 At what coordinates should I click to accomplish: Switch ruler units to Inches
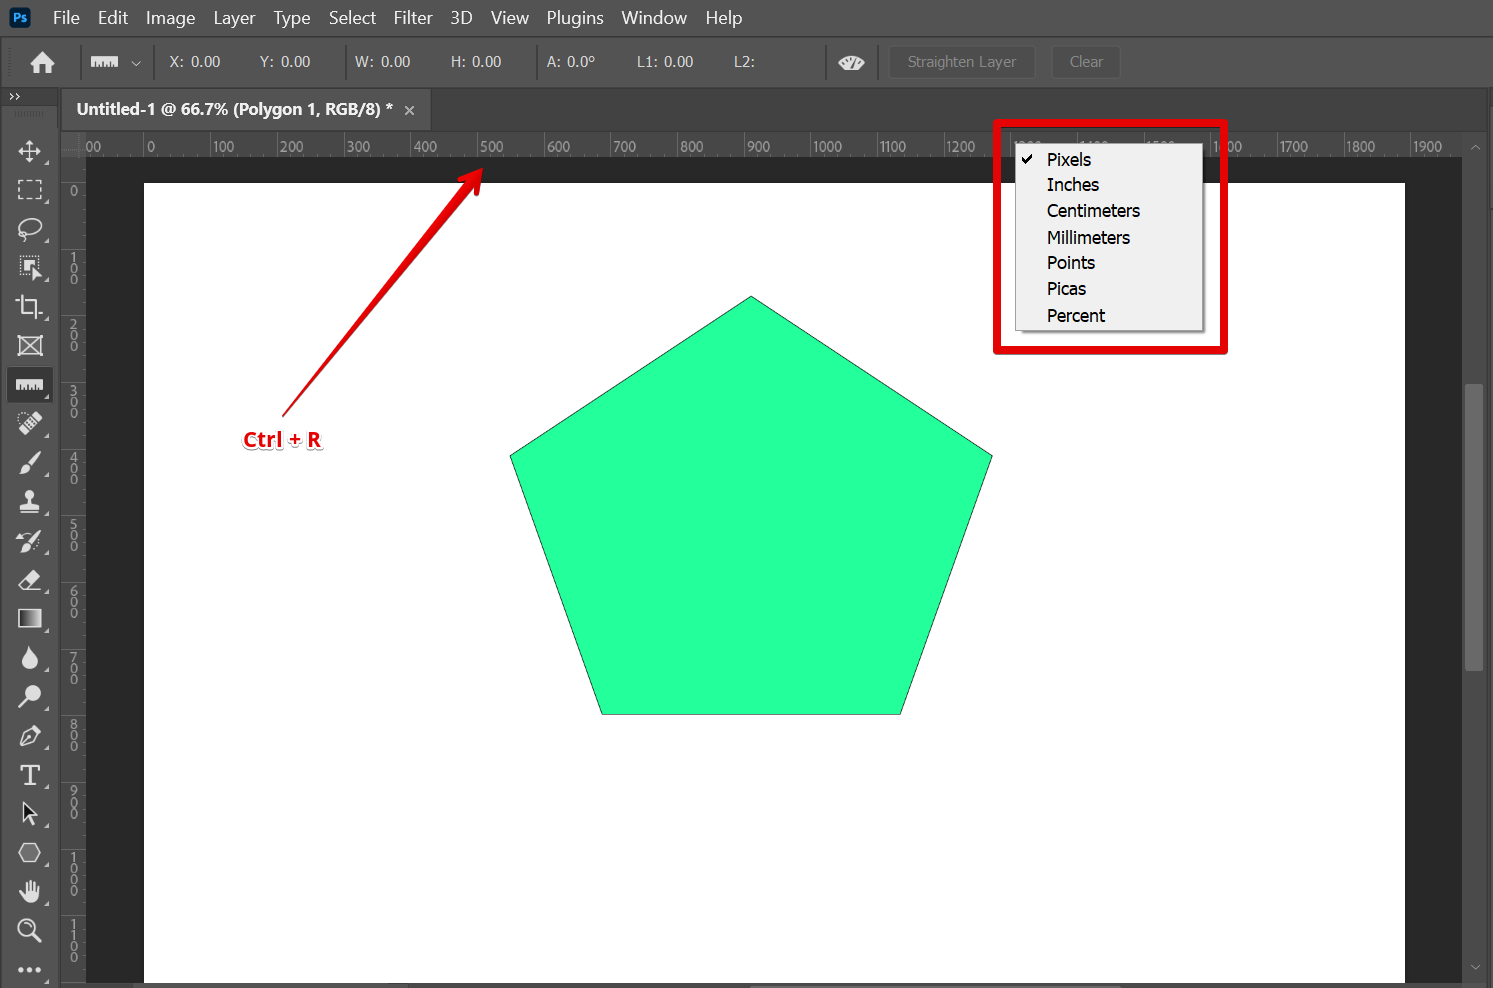point(1072,184)
